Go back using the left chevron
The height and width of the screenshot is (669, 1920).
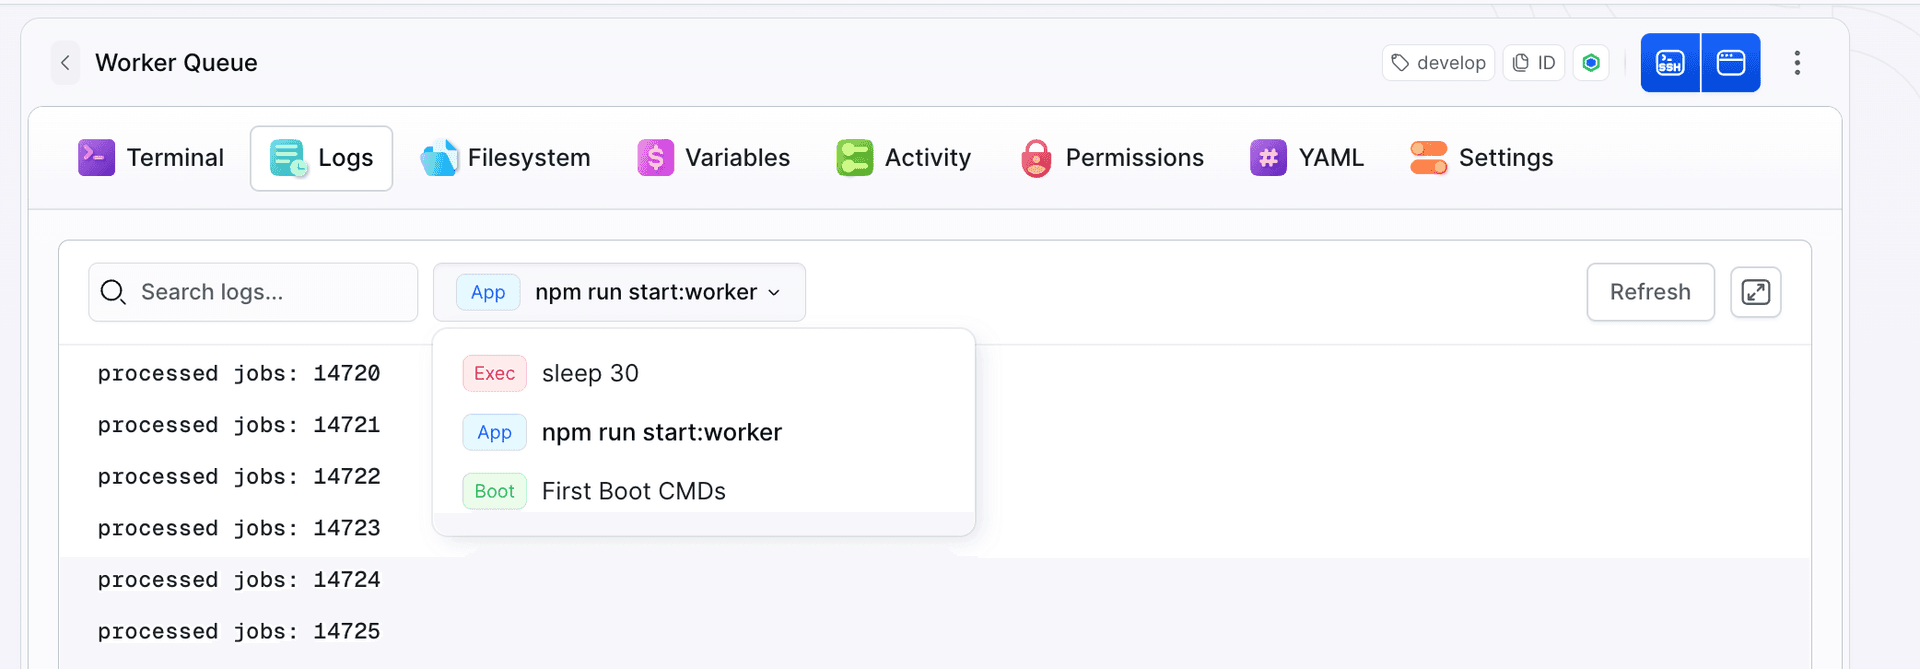point(65,63)
